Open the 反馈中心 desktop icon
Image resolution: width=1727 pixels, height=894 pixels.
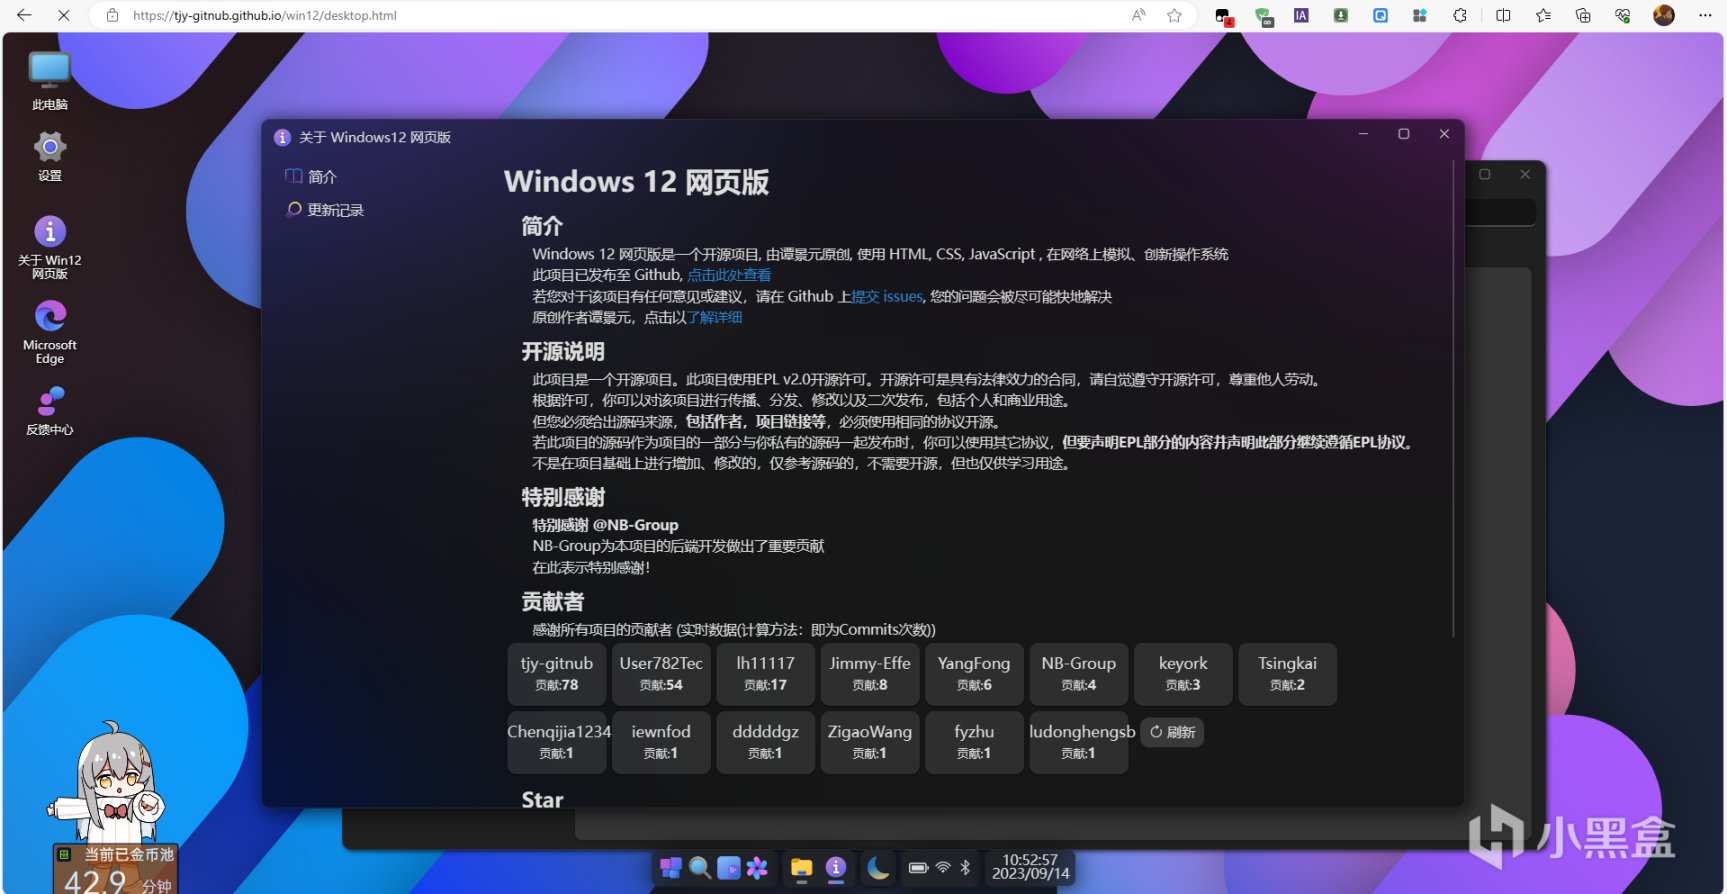pos(50,410)
